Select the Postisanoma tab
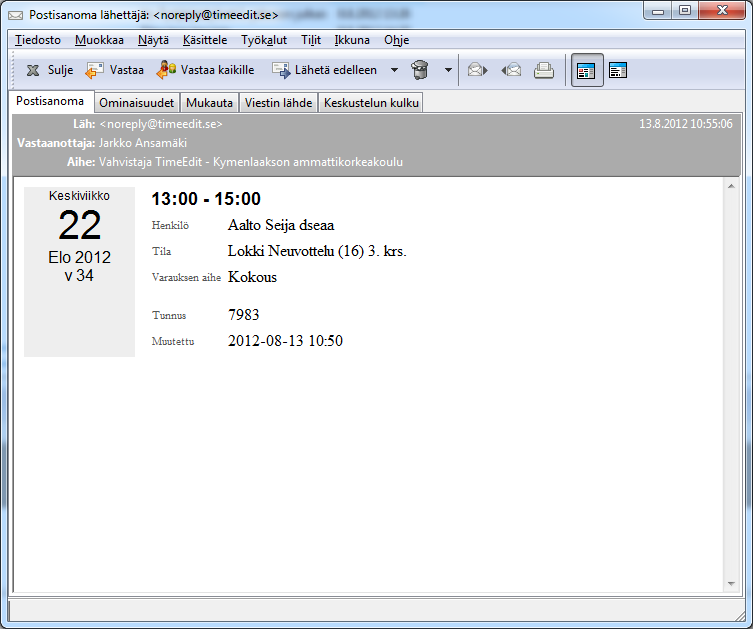The height and width of the screenshot is (629, 753). 50,101
